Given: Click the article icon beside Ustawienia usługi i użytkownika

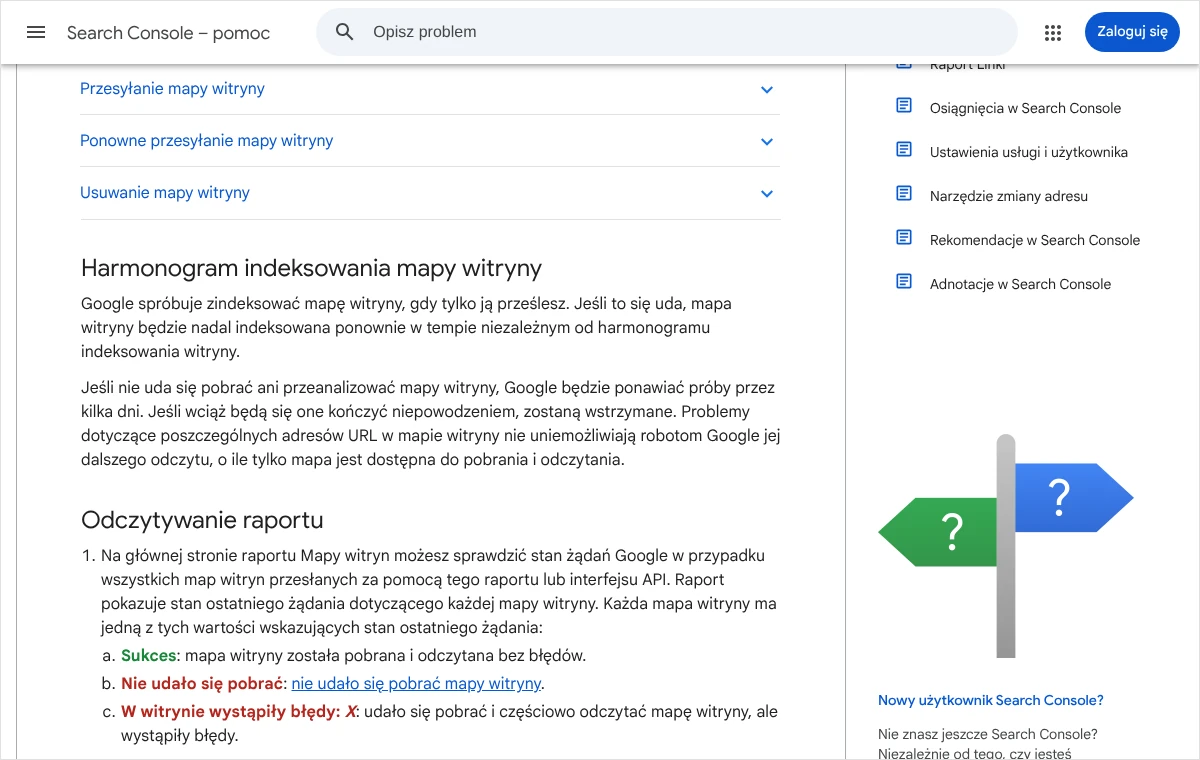Looking at the screenshot, I should pos(904,149).
